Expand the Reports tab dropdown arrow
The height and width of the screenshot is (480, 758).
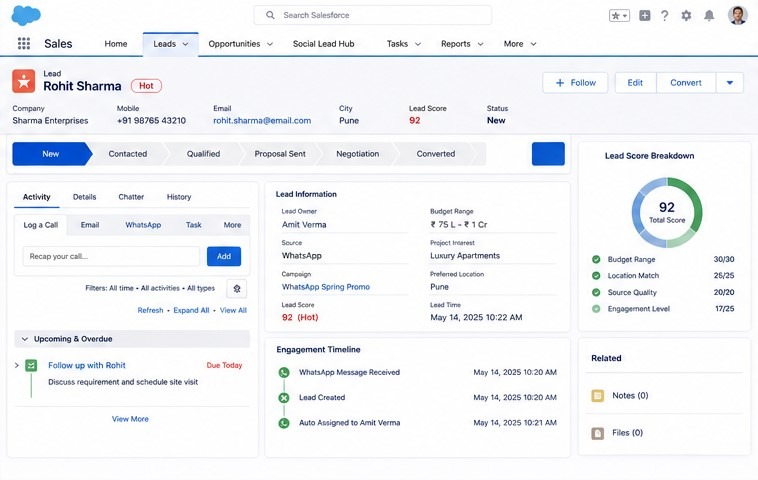481,44
